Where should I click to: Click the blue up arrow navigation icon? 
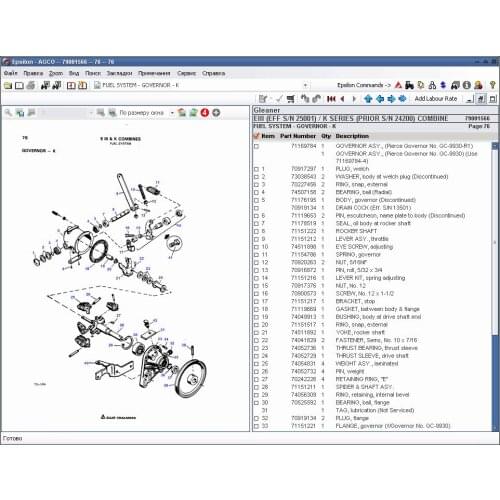(368, 99)
